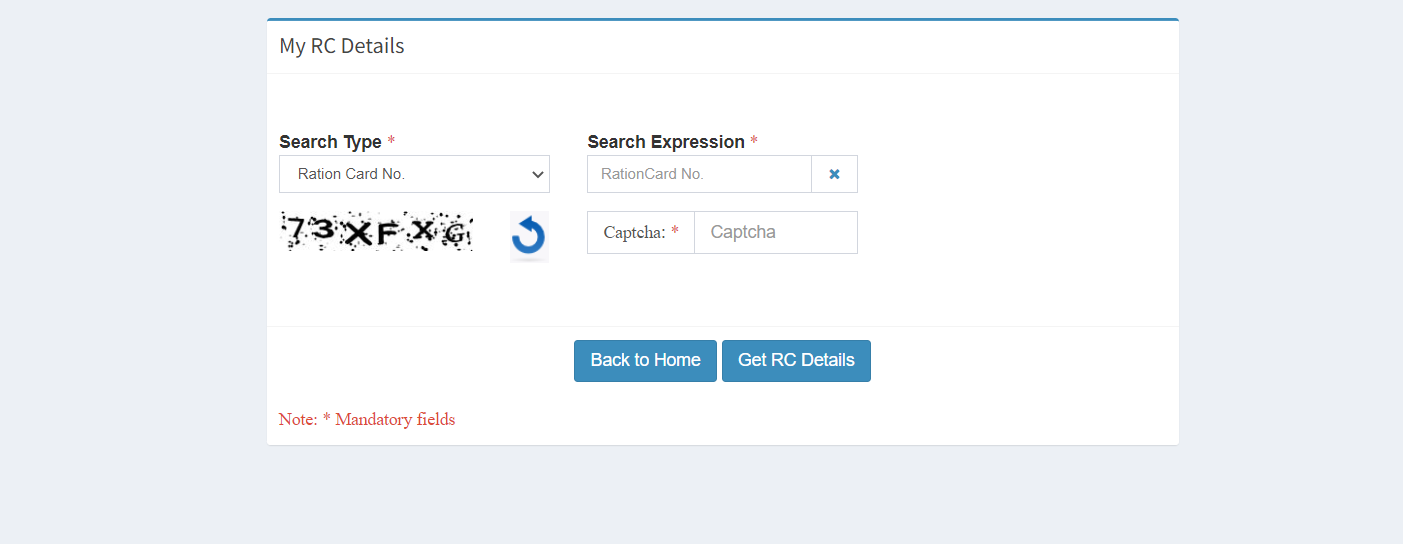Click the 'Search Type' field label
The height and width of the screenshot is (544, 1403).
tap(330, 142)
